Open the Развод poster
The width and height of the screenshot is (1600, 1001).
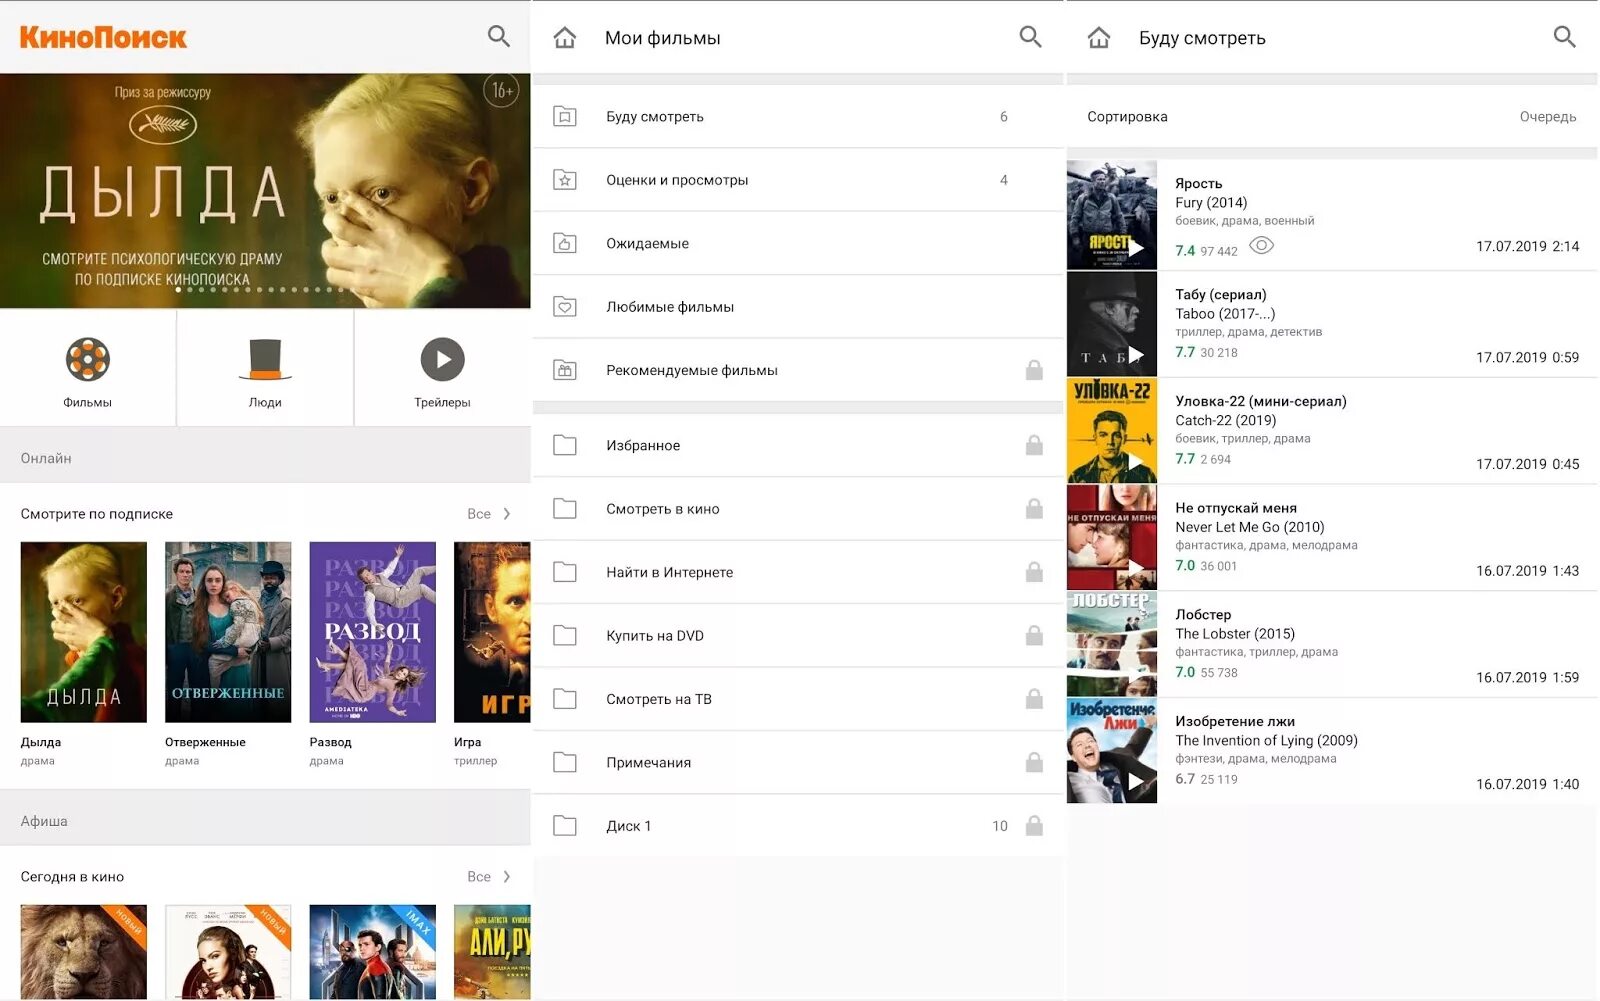[373, 632]
